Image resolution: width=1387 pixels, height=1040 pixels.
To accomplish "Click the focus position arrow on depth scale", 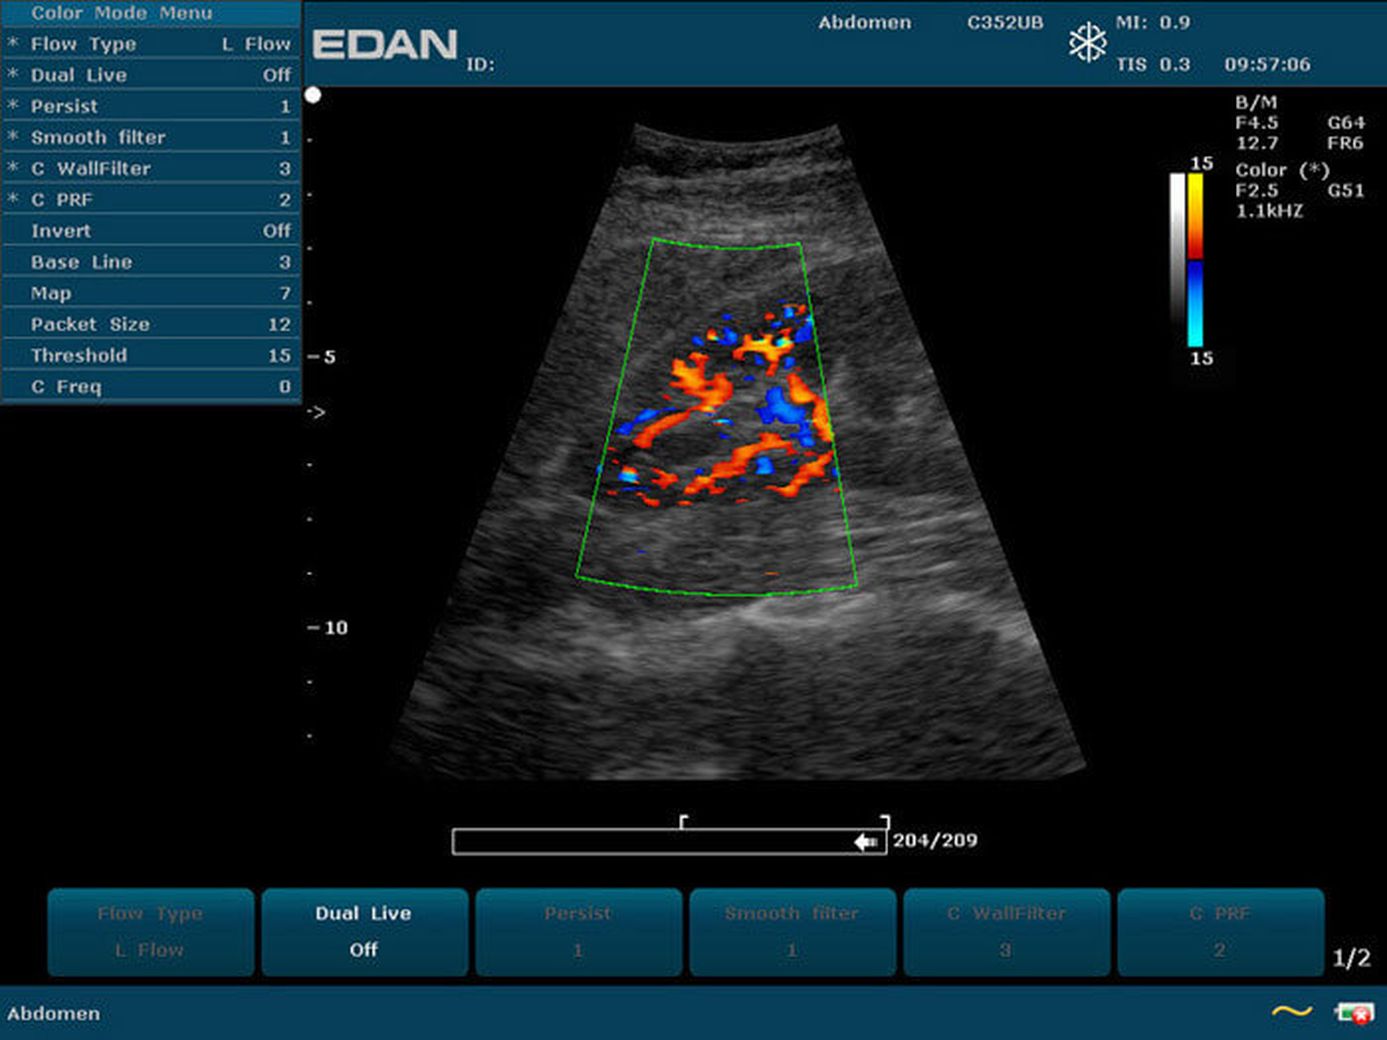I will (x=316, y=411).
